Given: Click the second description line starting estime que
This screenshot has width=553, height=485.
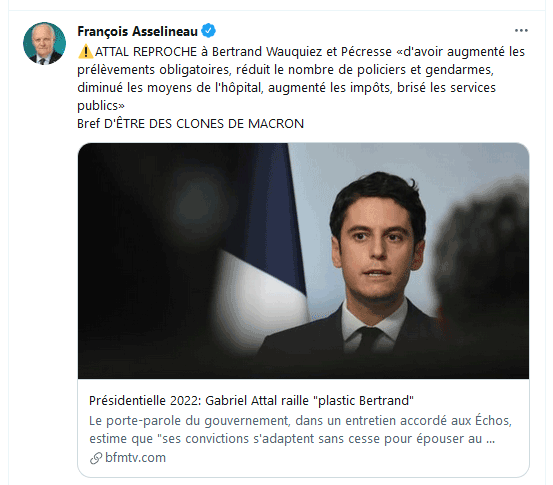Looking at the screenshot, I should tap(292, 439).
